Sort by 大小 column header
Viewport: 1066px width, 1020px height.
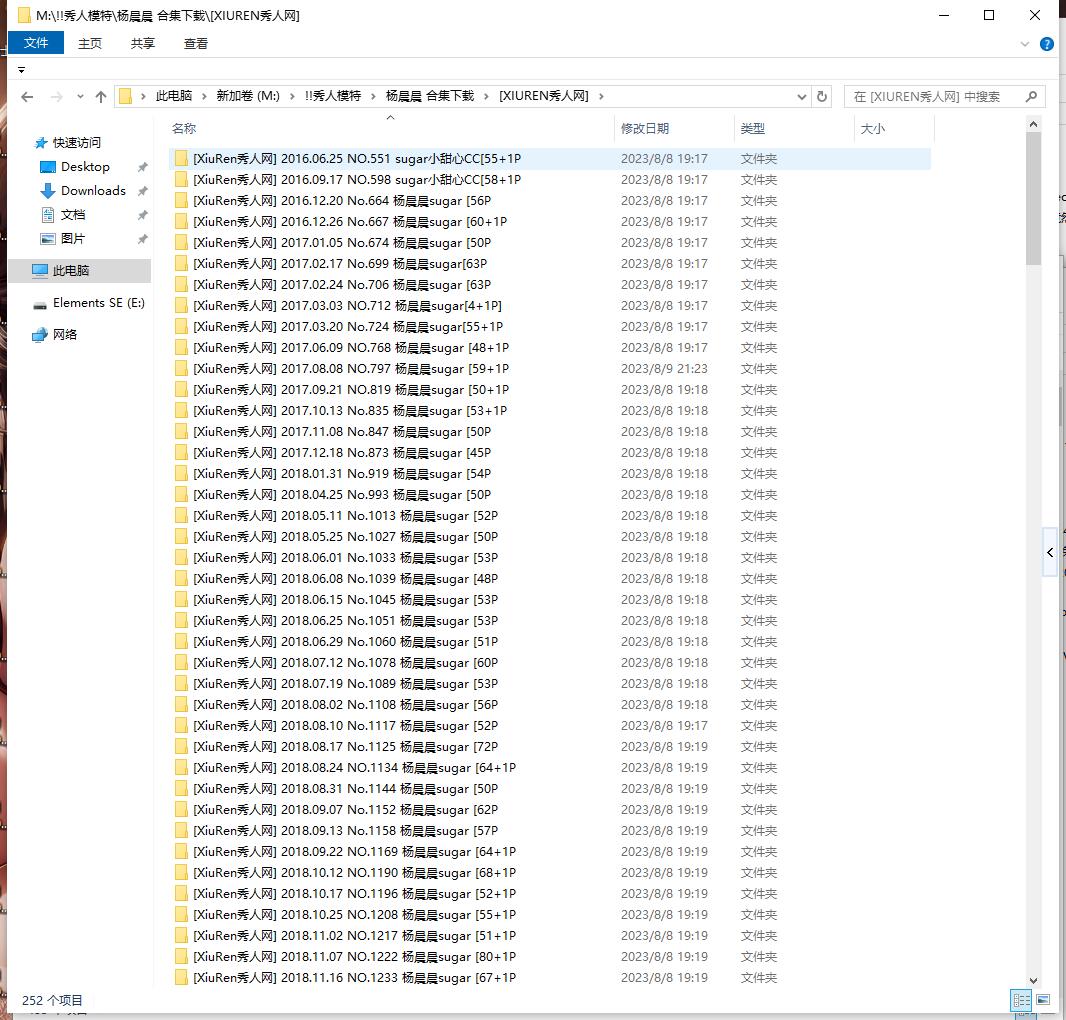coord(894,129)
